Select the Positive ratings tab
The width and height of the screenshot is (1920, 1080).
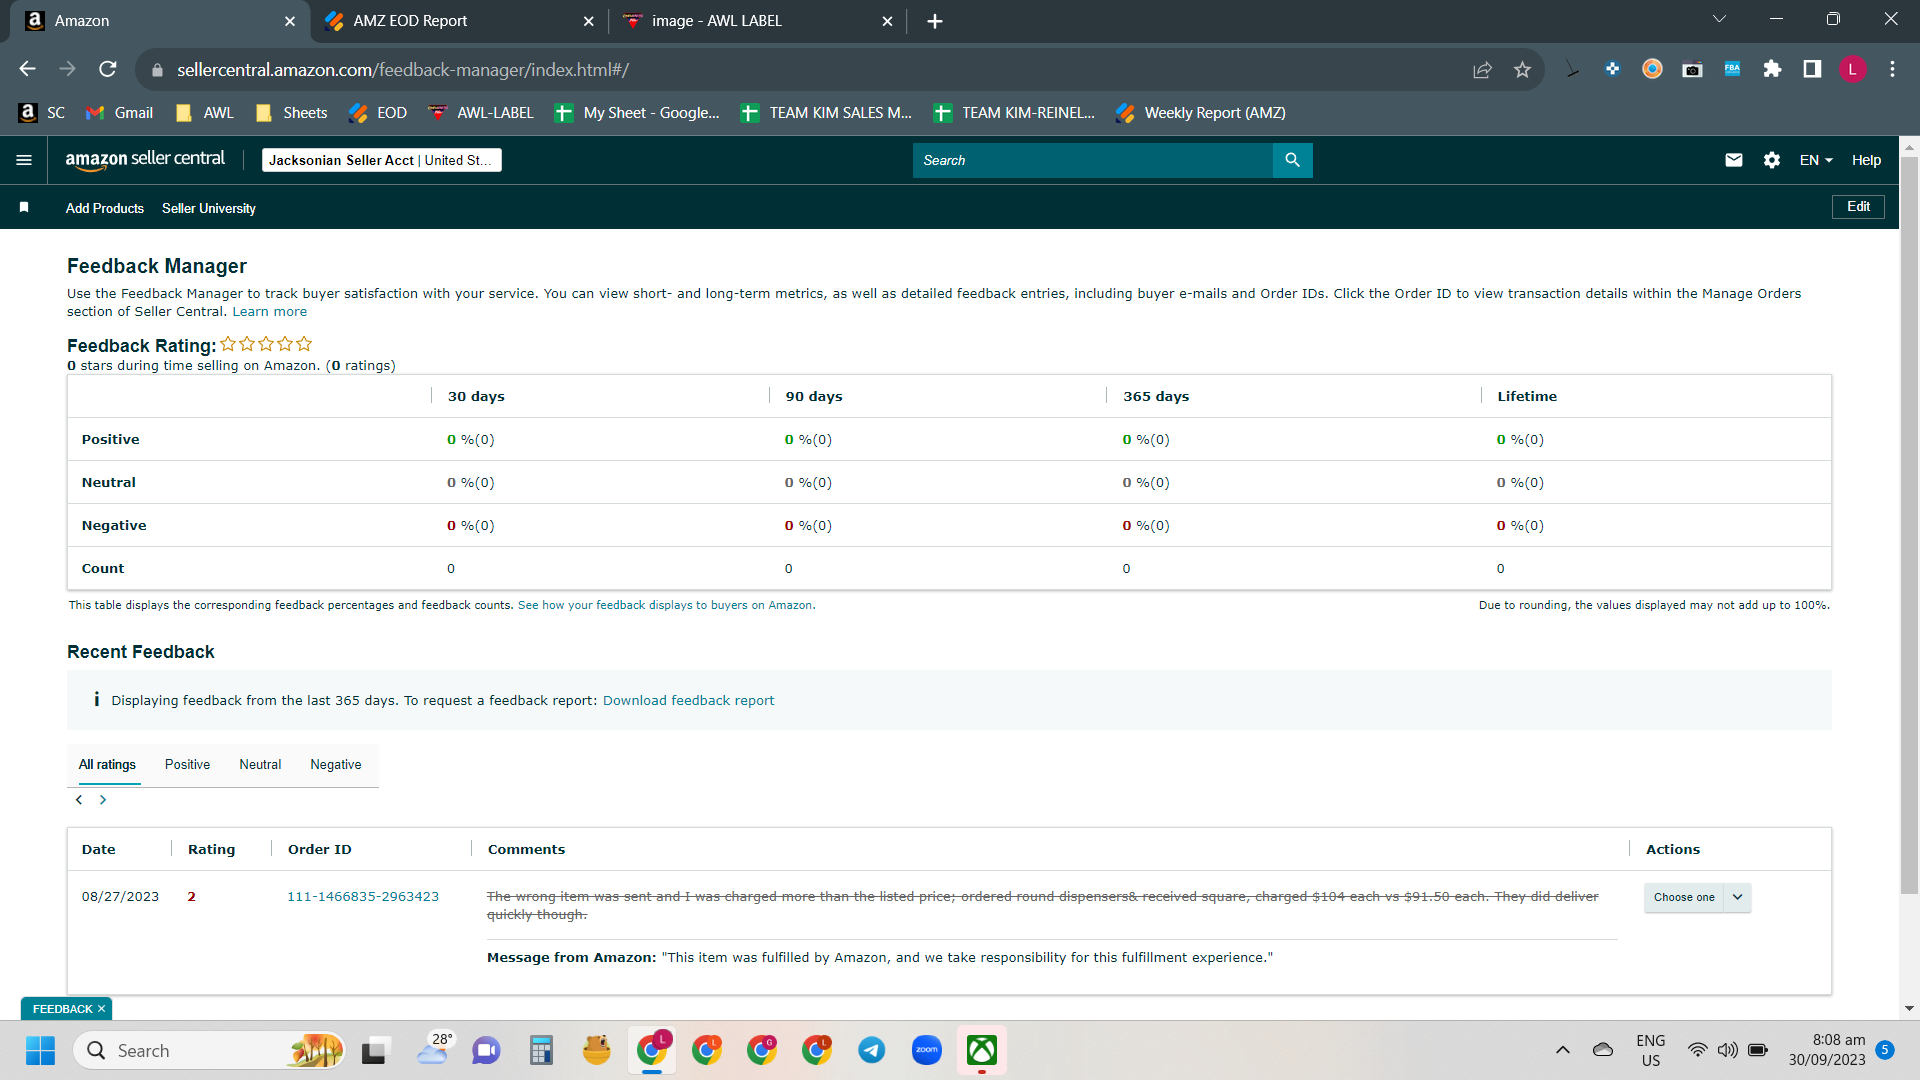click(x=187, y=764)
